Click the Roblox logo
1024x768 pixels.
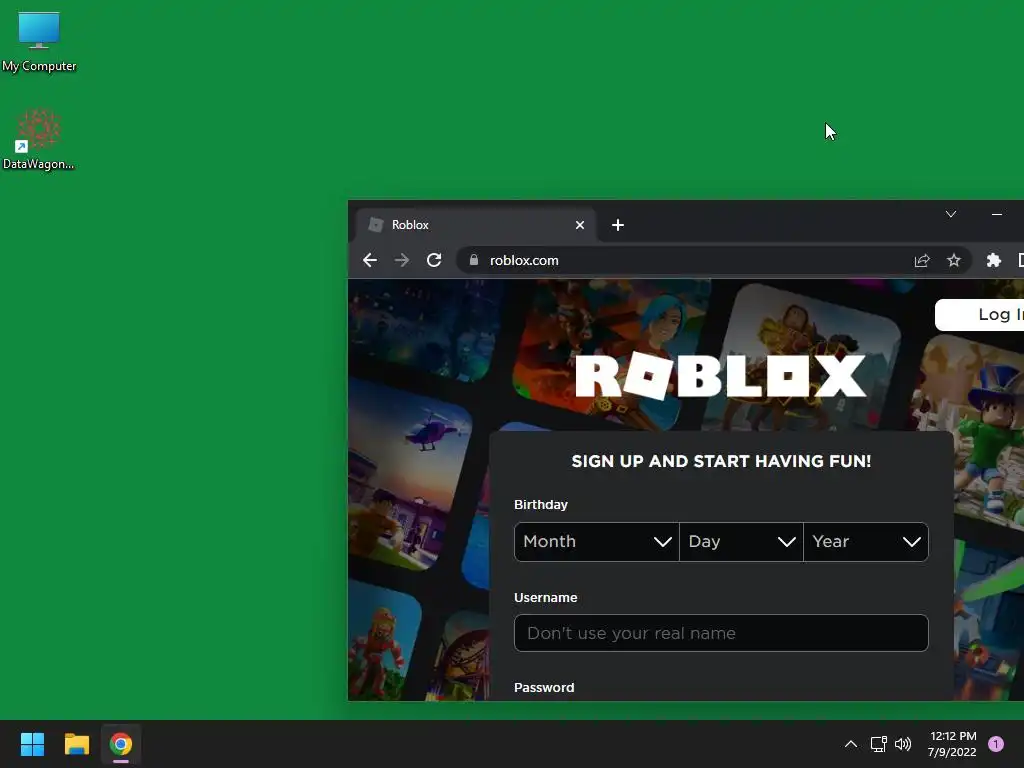(720, 376)
